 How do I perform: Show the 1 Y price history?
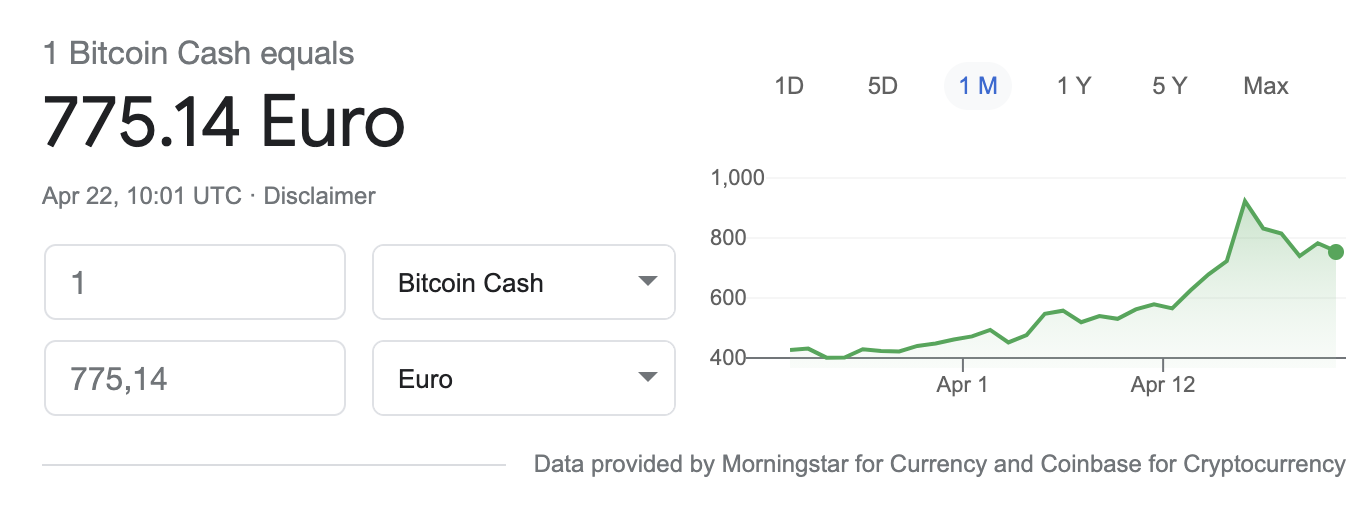tap(1073, 86)
